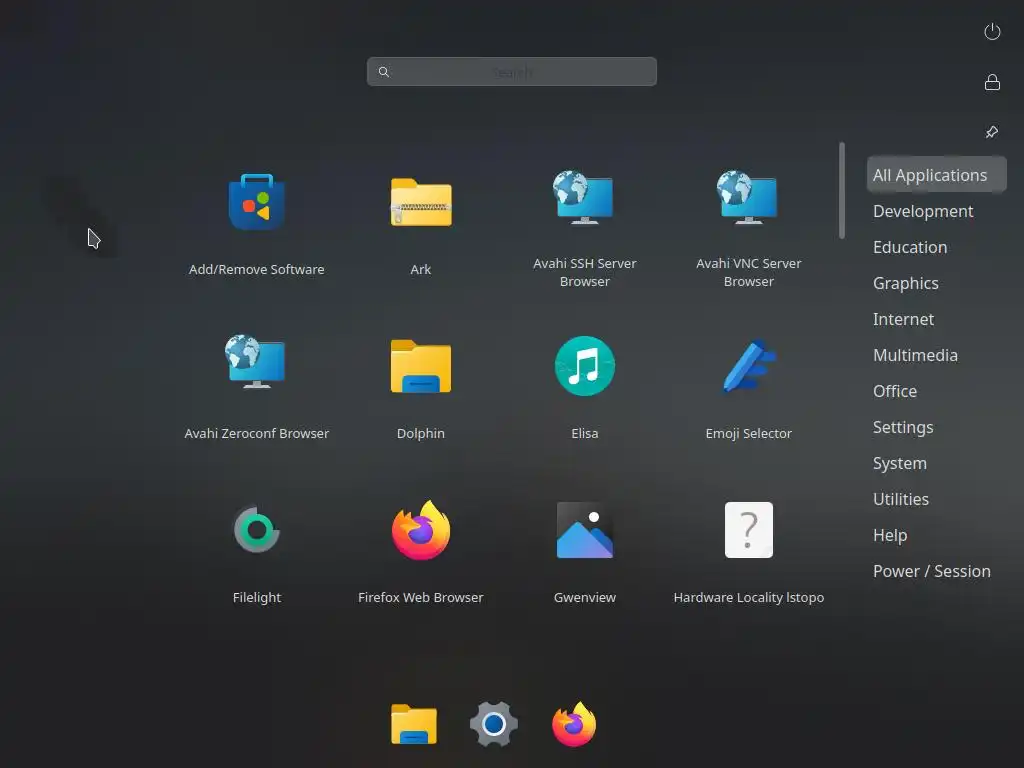Open the favorites Dolphin folder icon
Image resolution: width=1024 pixels, height=768 pixels.
click(x=413, y=724)
